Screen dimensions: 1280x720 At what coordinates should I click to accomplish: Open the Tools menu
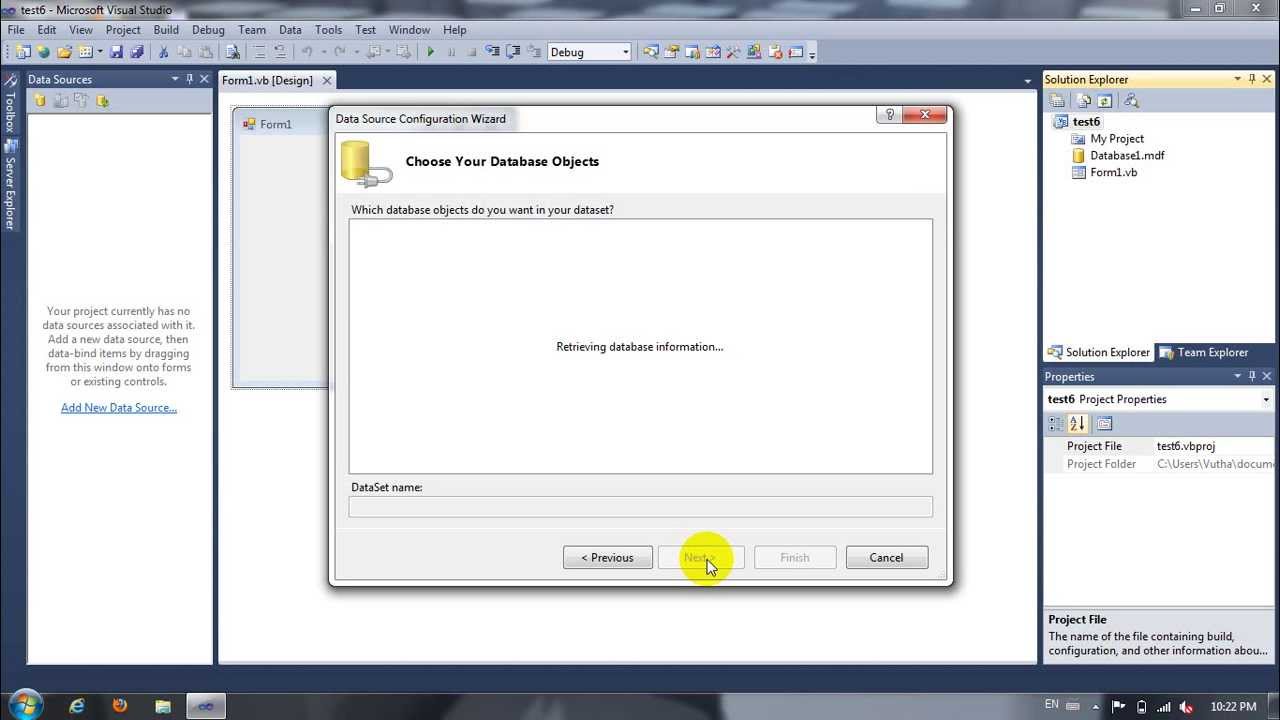click(328, 30)
